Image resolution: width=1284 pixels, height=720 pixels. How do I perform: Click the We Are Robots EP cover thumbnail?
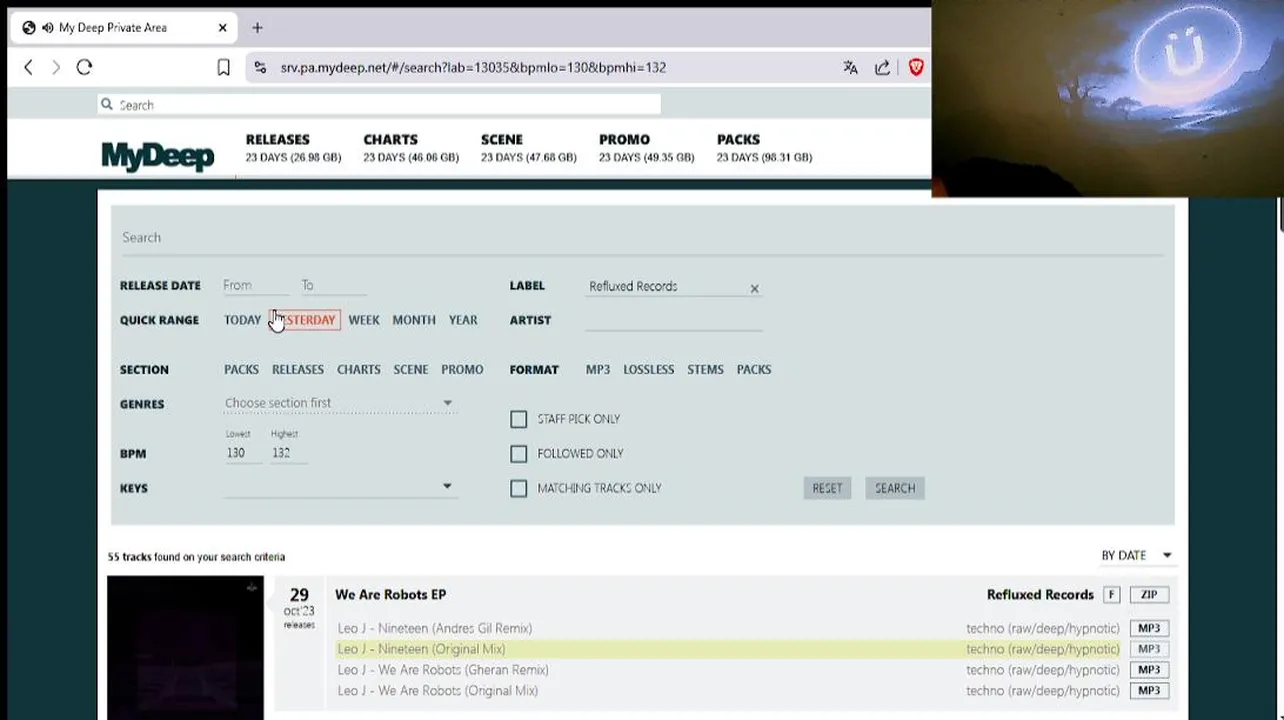pos(186,648)
